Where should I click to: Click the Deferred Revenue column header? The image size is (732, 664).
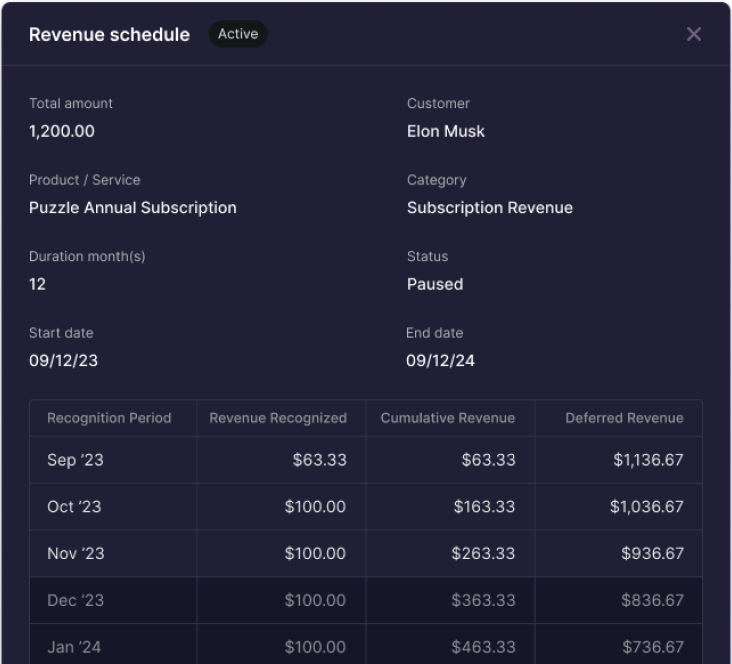[624, 418]
